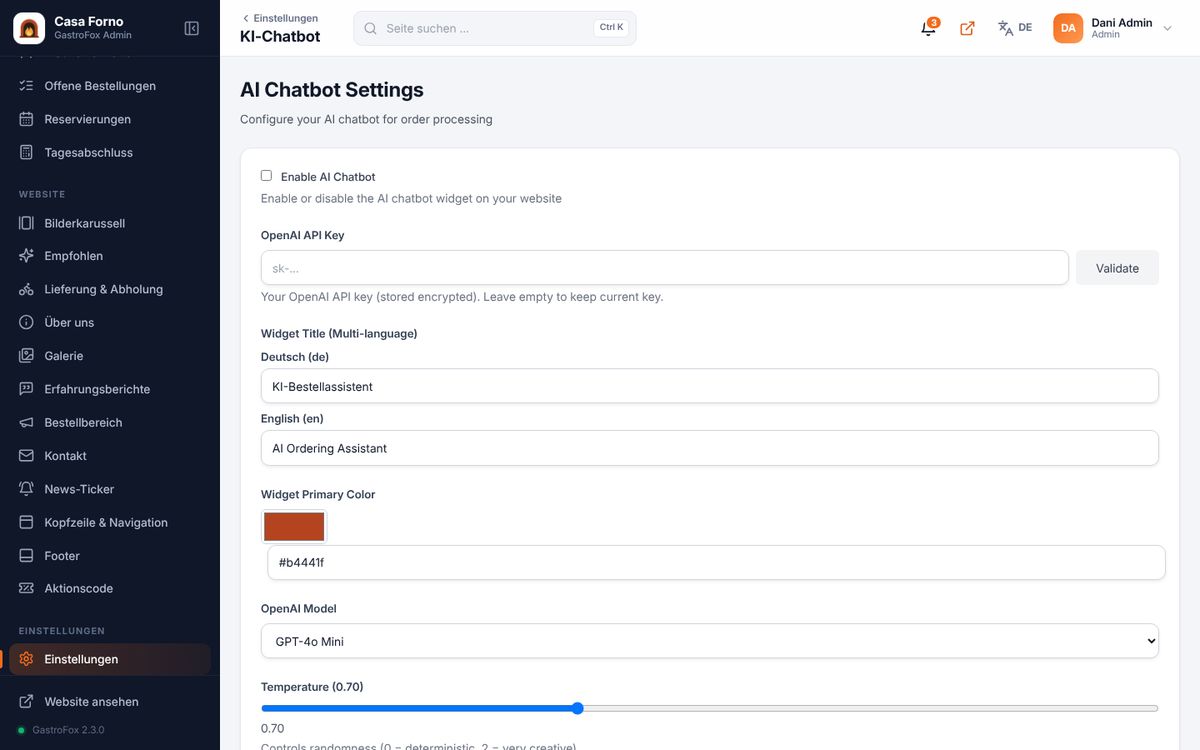Collapse the sidebar panel icon

(x=192, y=29)
